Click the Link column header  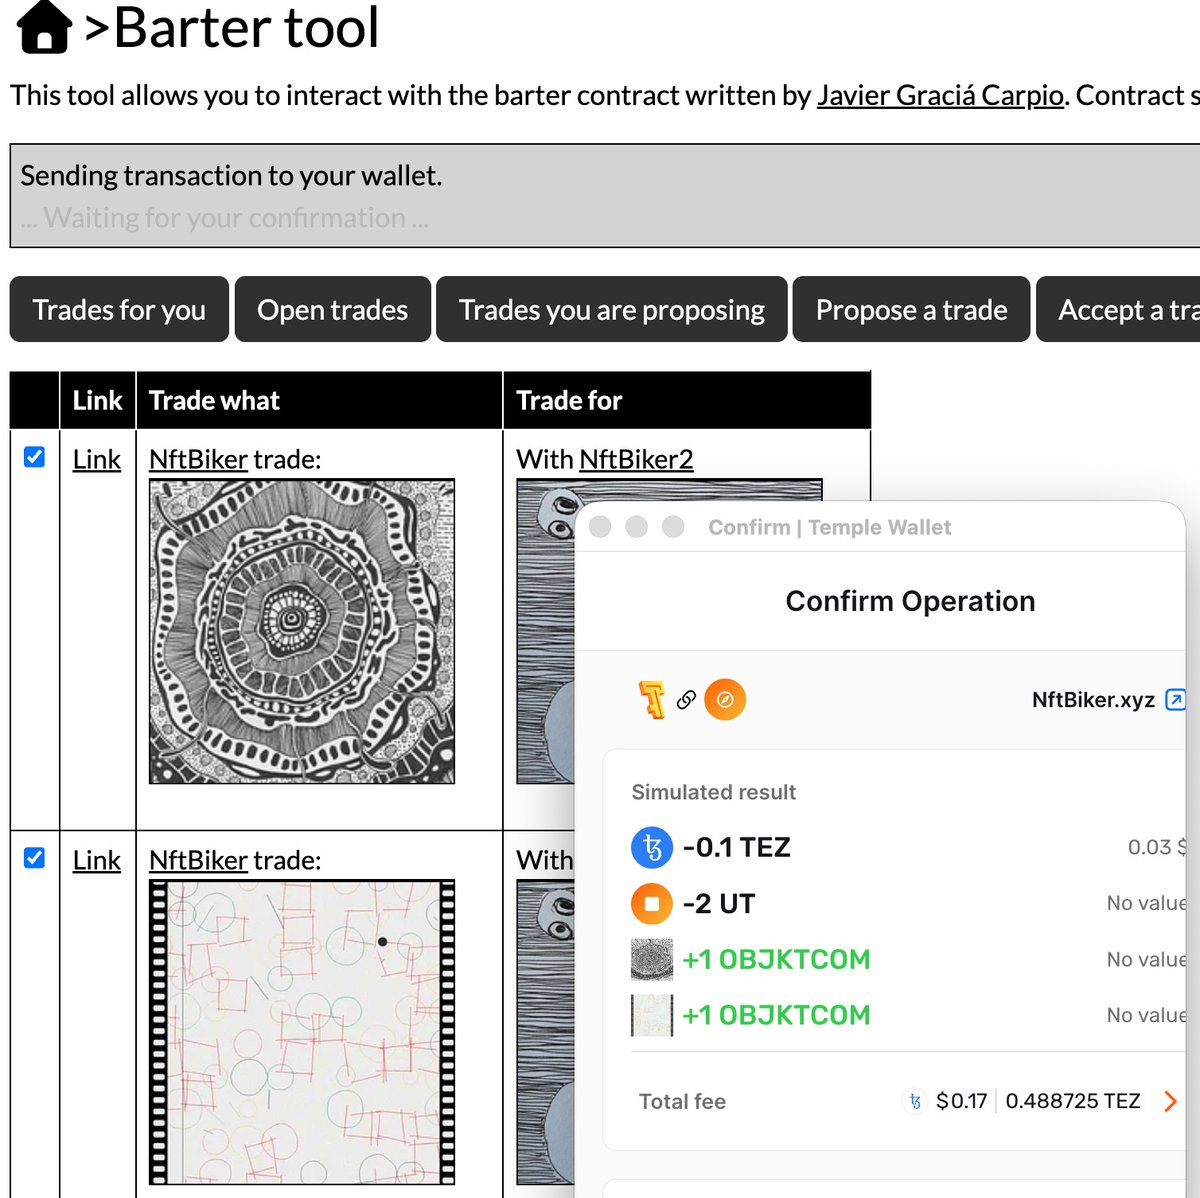[x=97, y=401]
